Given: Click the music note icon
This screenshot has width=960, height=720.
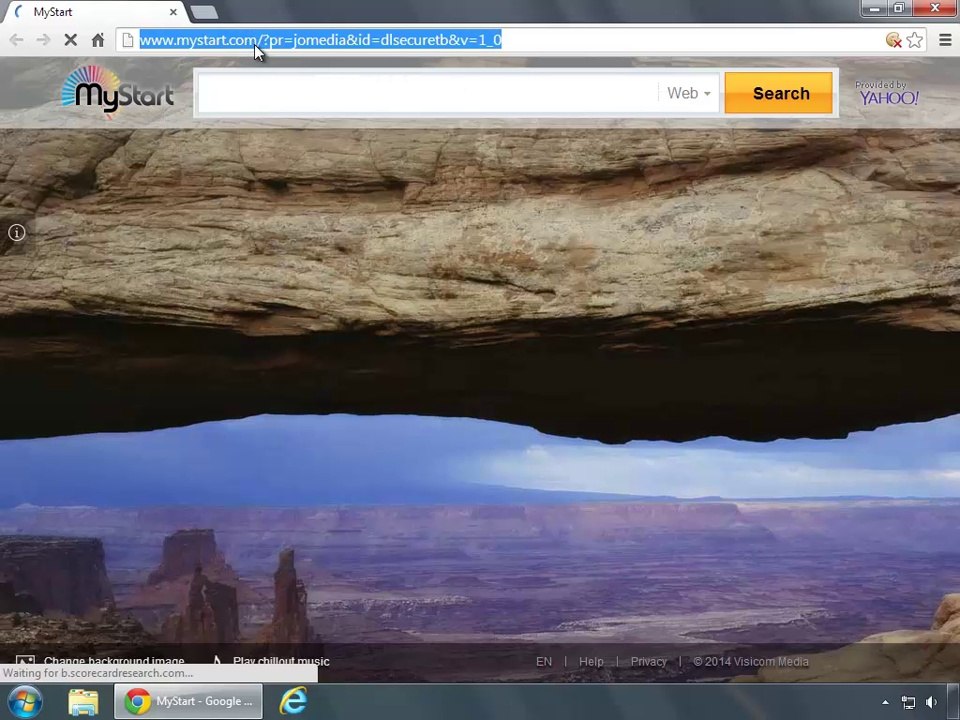Looking at the screenshot, I should tap(217, 661).
